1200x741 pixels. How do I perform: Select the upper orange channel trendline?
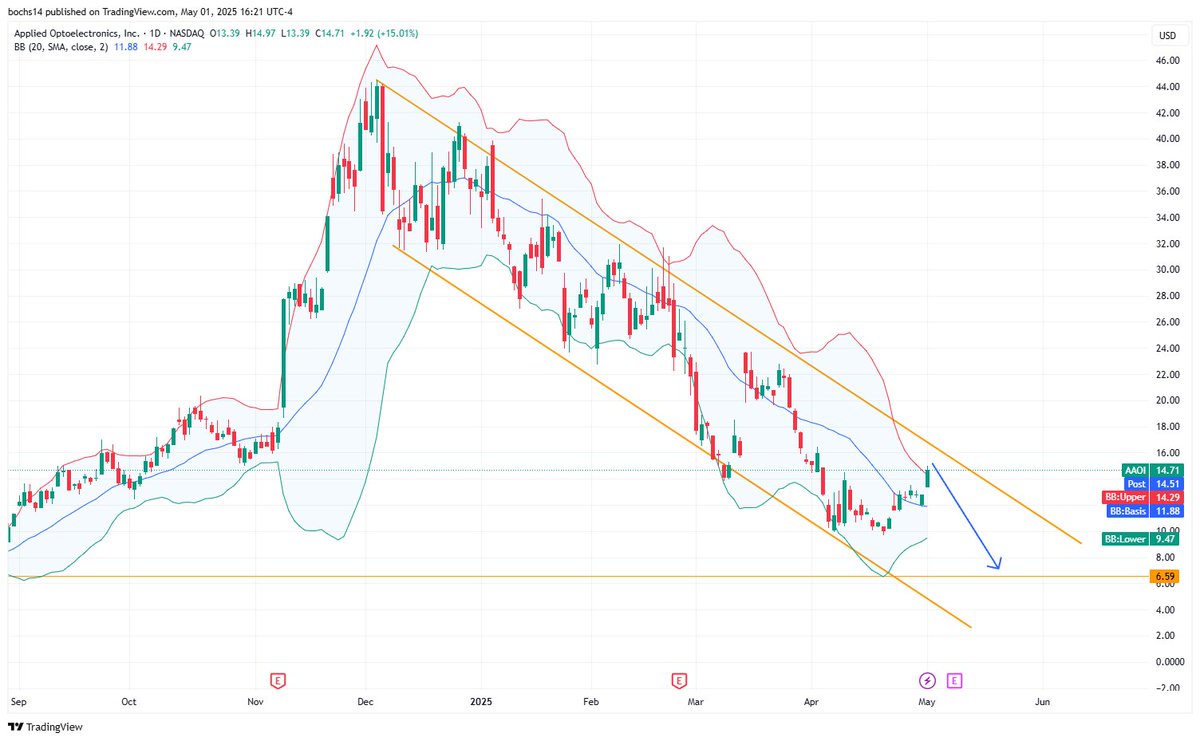(x=730, y=313)
